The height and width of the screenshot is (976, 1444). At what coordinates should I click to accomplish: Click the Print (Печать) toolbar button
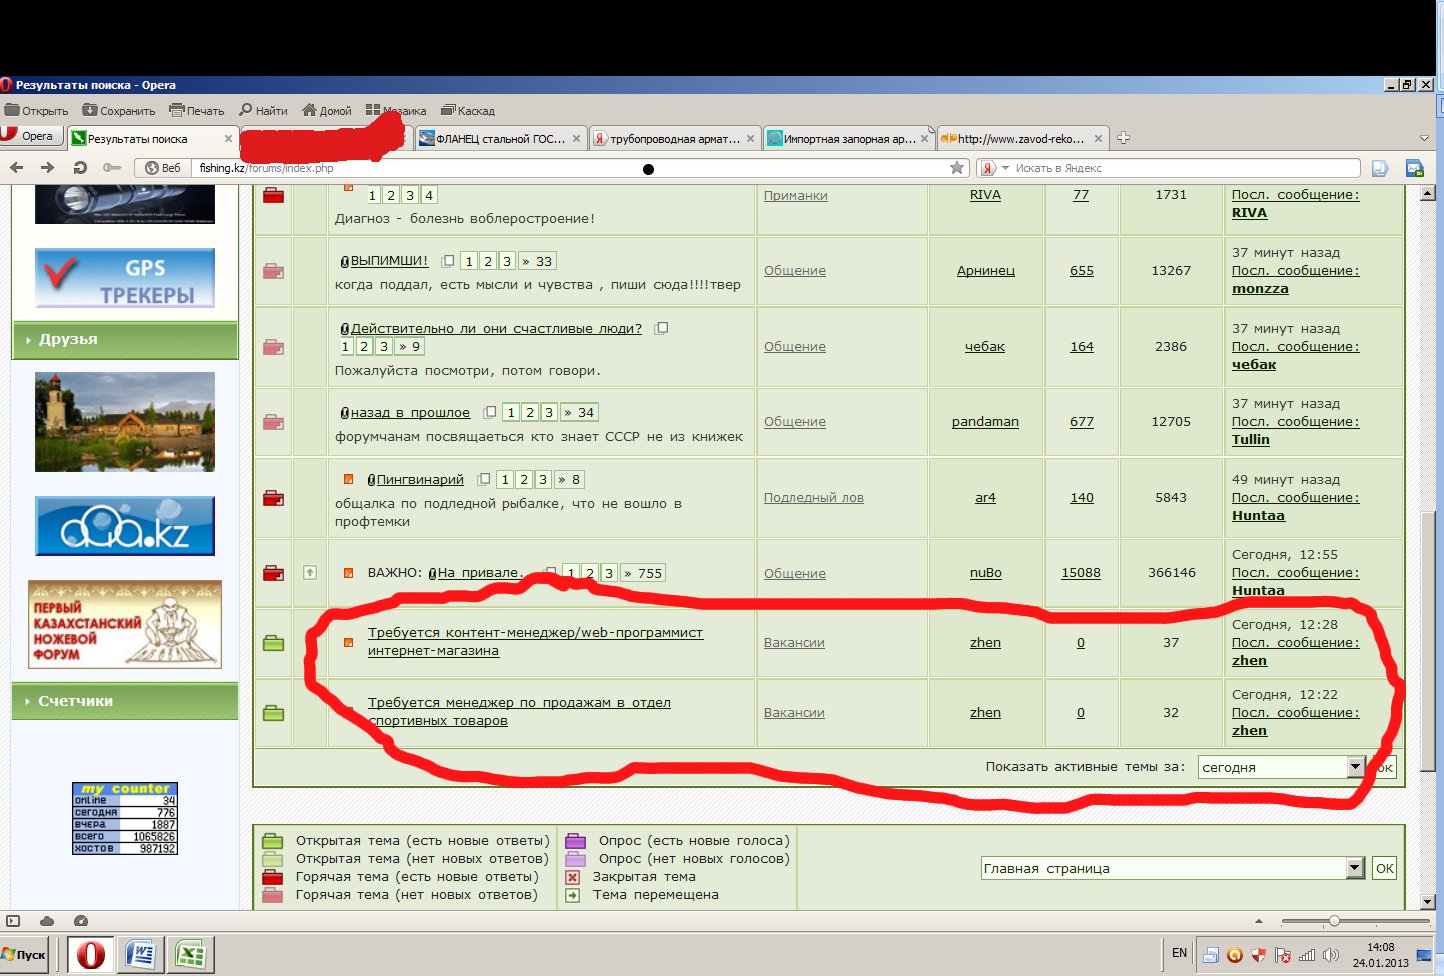(x=197, y=111)
